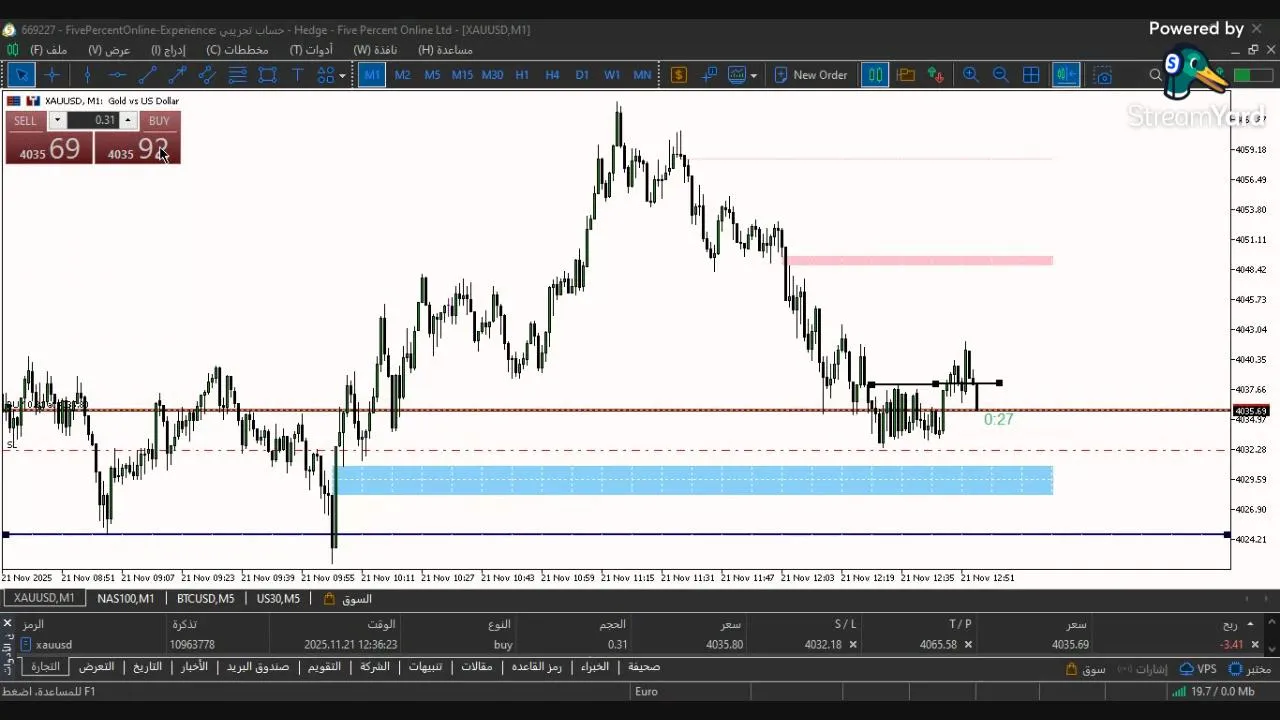Select the horizontal line tool
This screenshot has width=1280, height=720.
coord(117,75)
